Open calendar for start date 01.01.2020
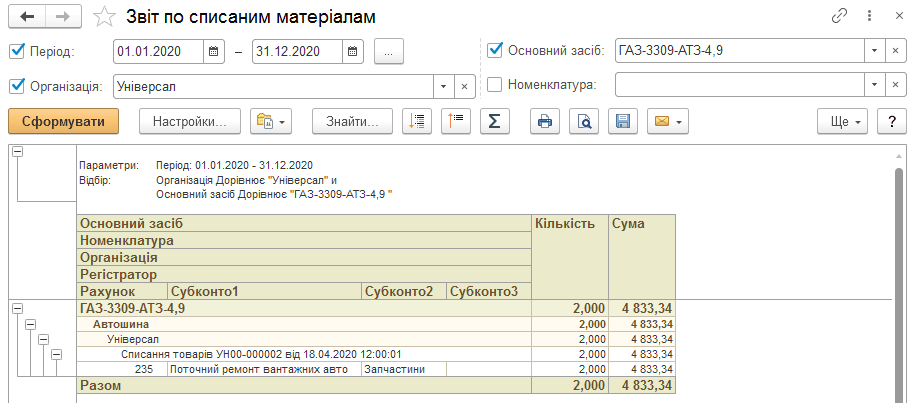 click(214, 51)
